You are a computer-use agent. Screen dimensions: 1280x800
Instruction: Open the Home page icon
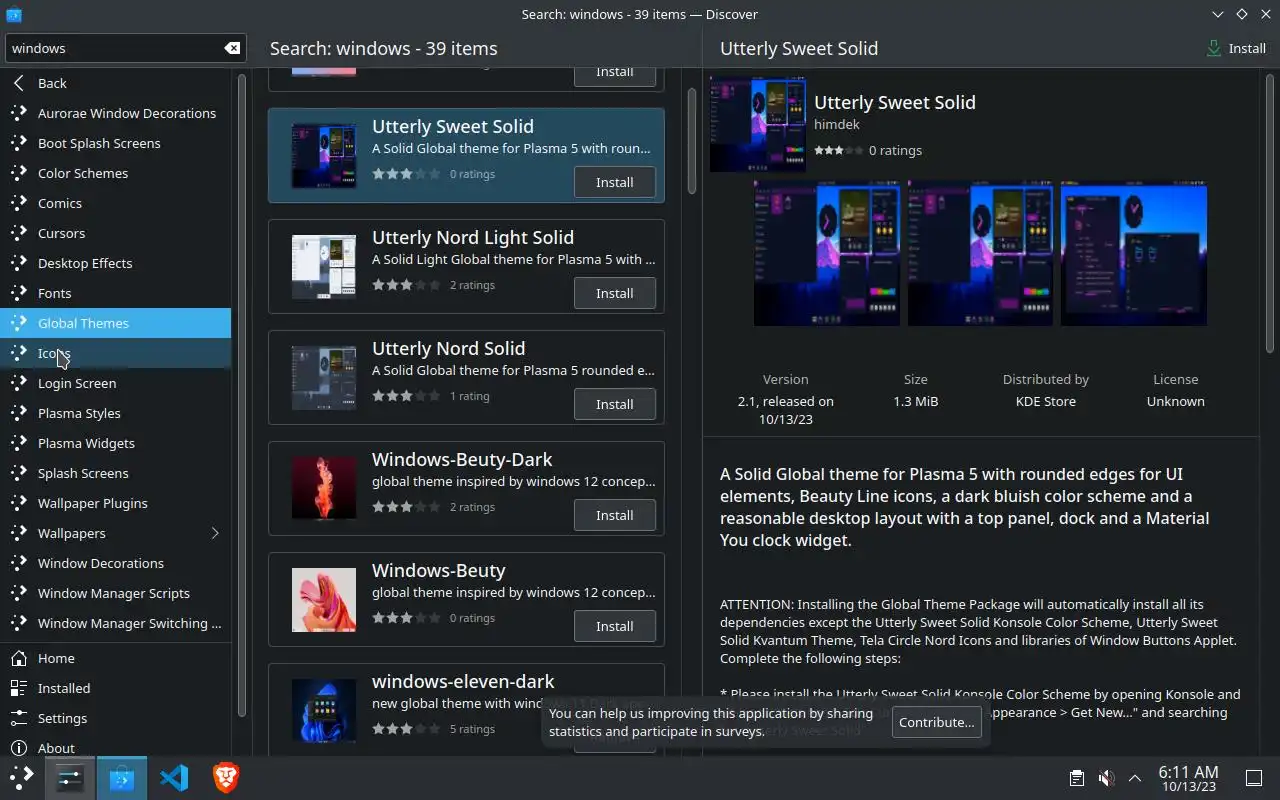tap(18, 658)
